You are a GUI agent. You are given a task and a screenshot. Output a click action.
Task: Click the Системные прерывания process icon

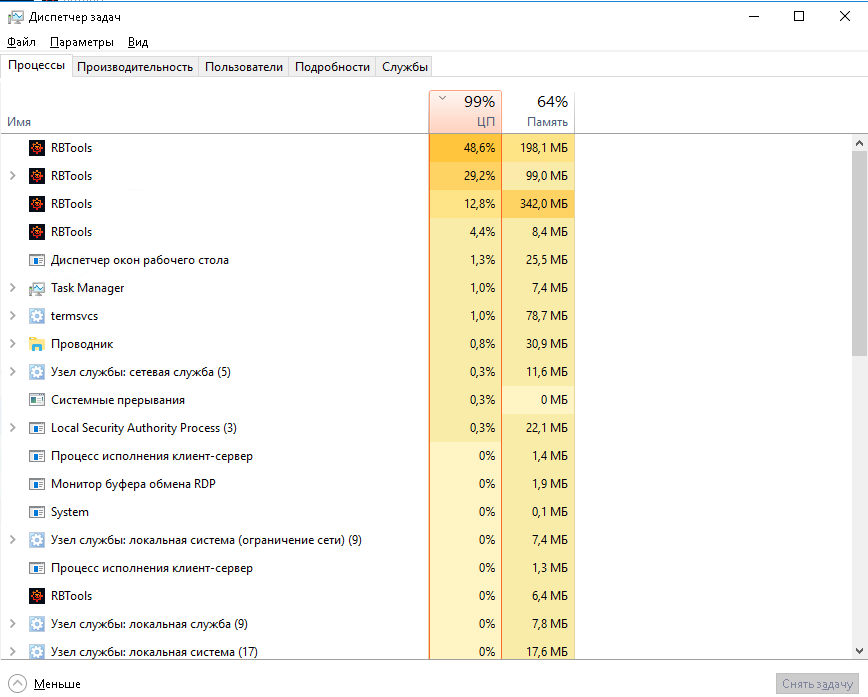tap(37, 400)
